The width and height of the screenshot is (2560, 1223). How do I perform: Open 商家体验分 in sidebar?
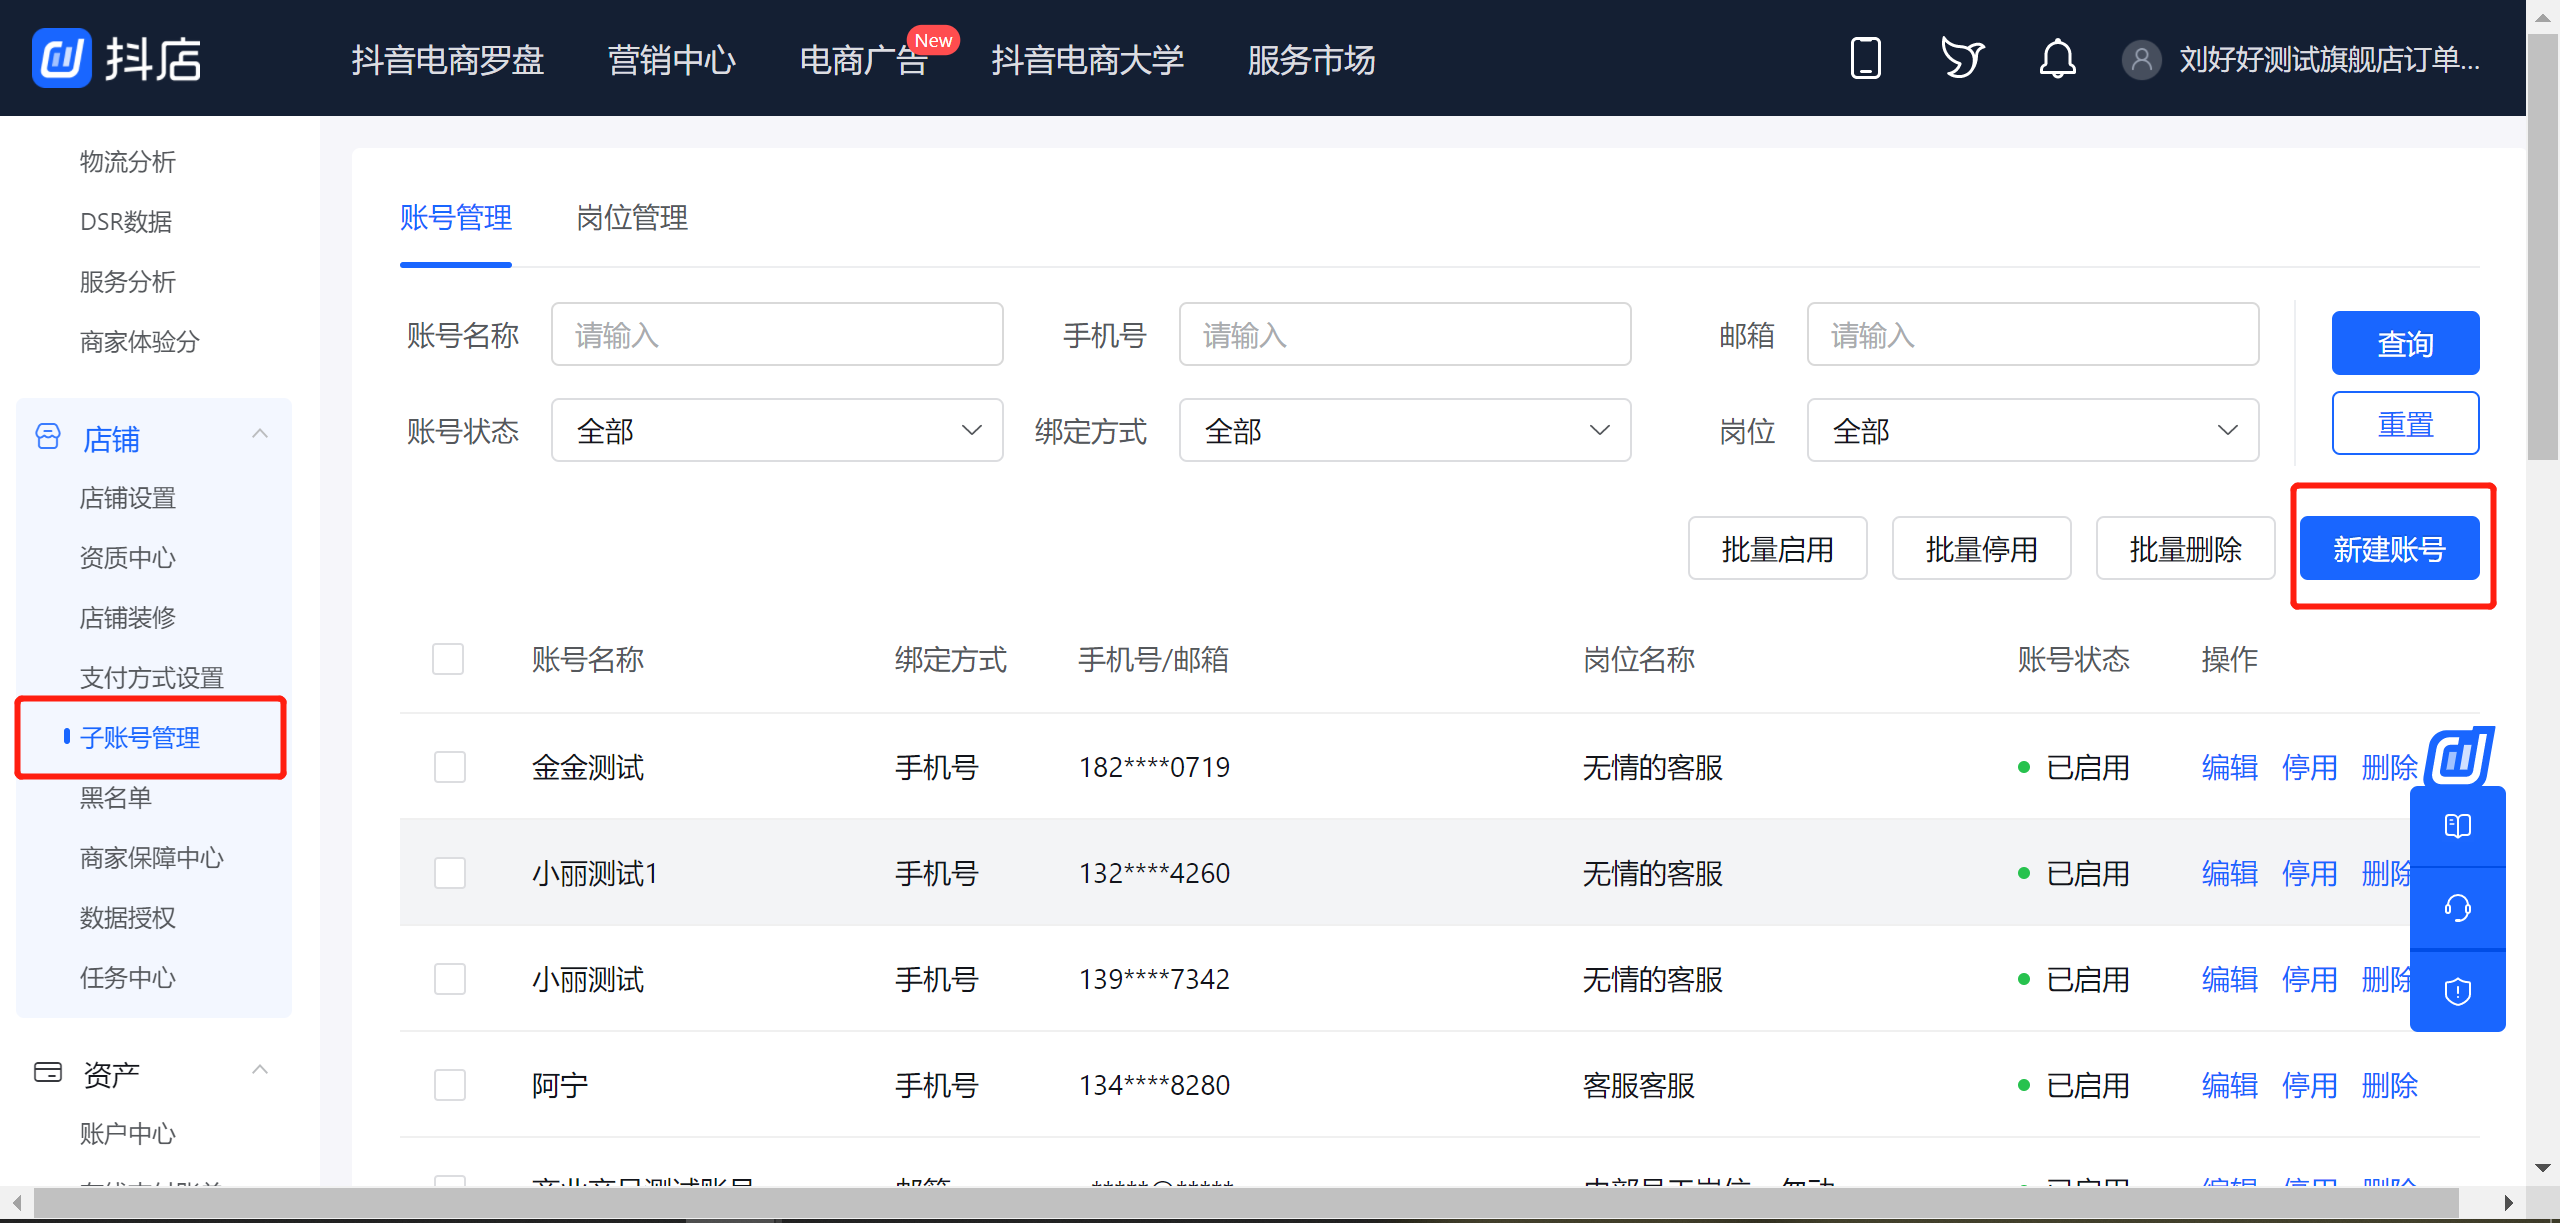140,342
